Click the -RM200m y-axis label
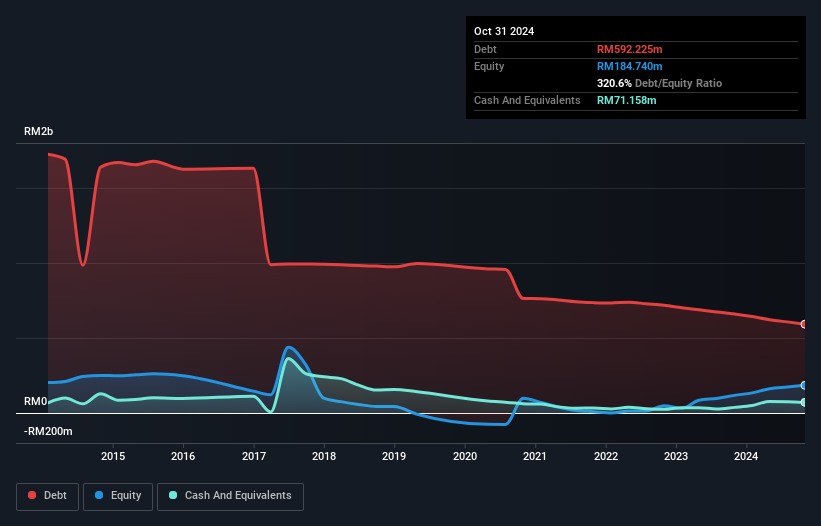821x526 pixels. 48,431
